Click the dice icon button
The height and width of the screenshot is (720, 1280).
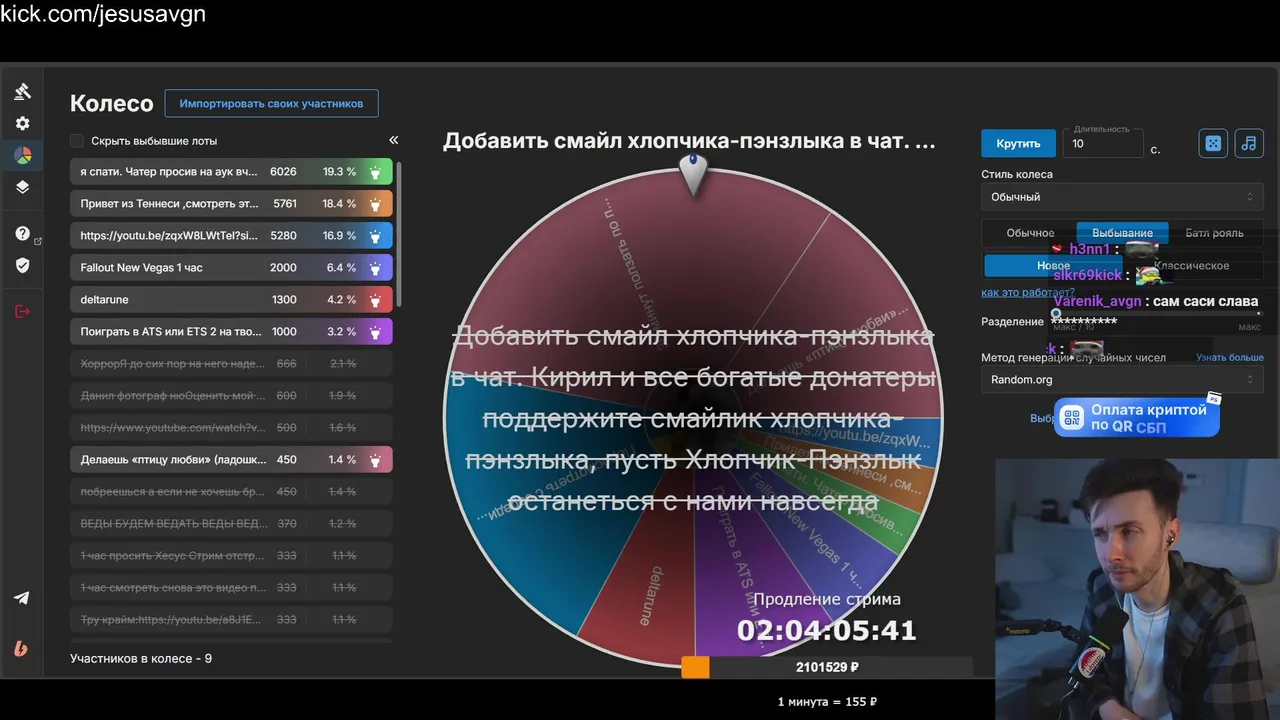coord(1213,143)
